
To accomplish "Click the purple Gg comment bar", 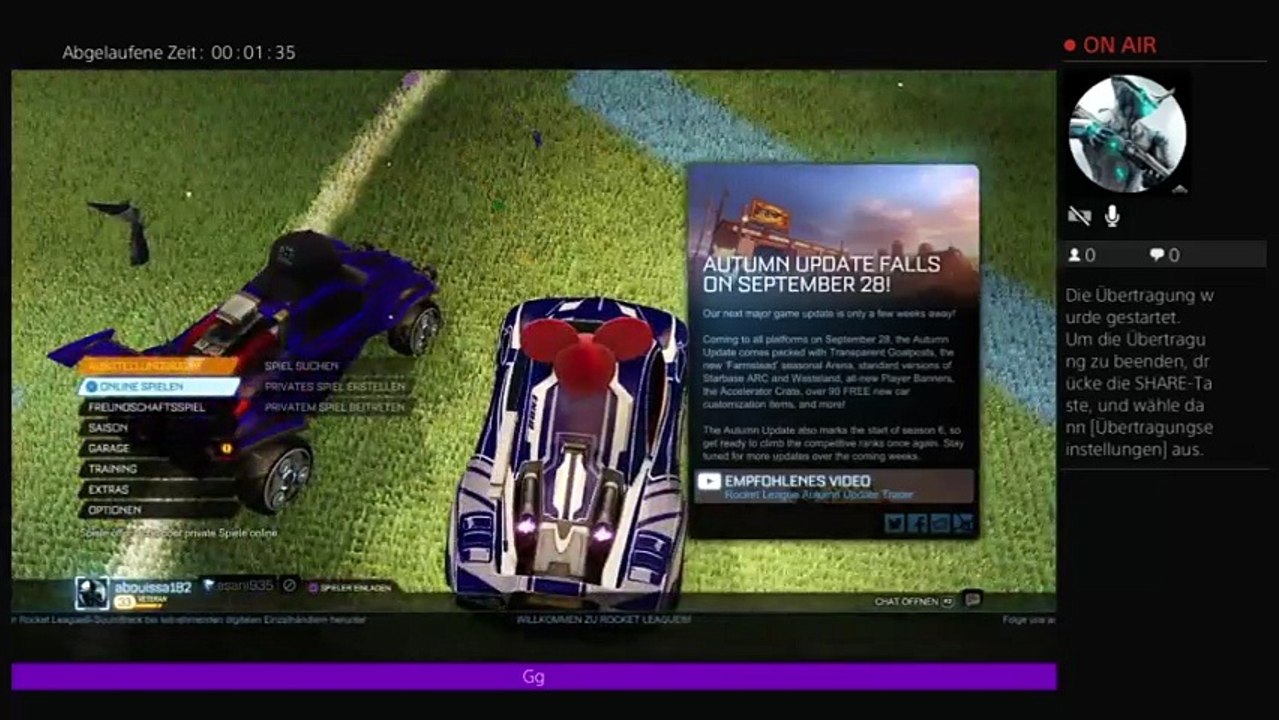I will tap(534, 677).
